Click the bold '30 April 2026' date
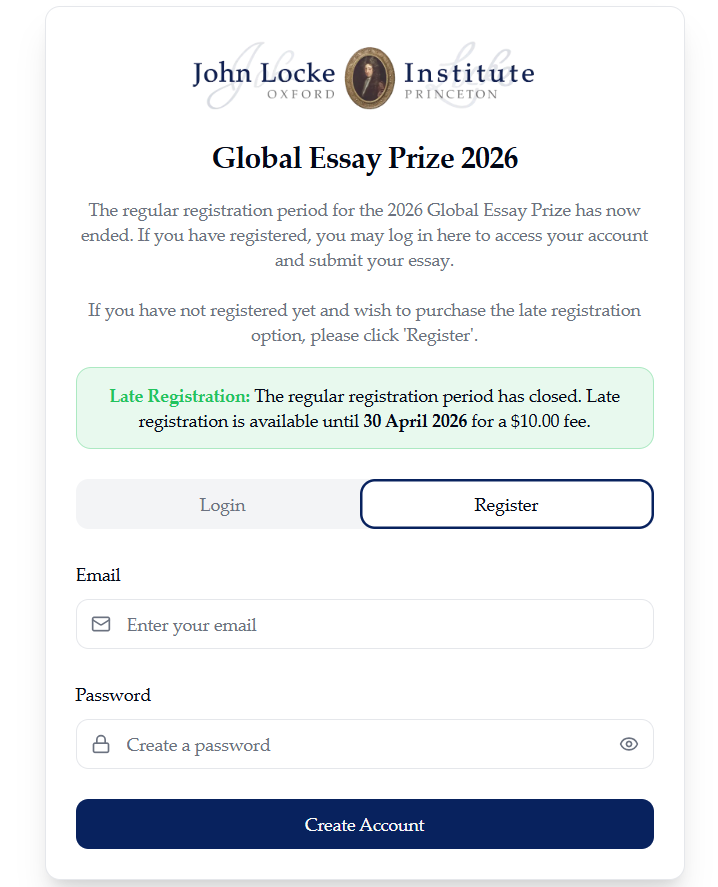This screenshot has height=887, width=718. tap(415, 421)
